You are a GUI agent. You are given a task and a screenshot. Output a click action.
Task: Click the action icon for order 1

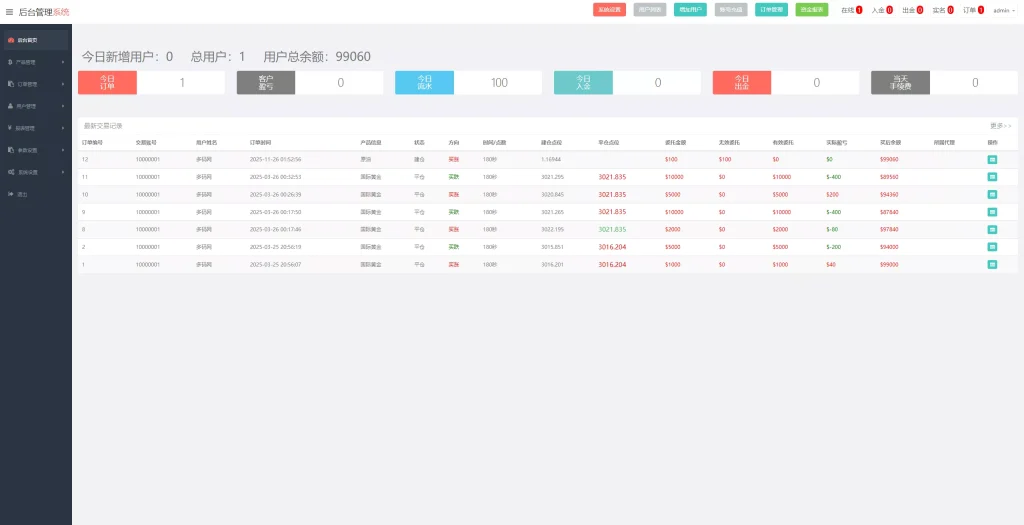point(992,264)
